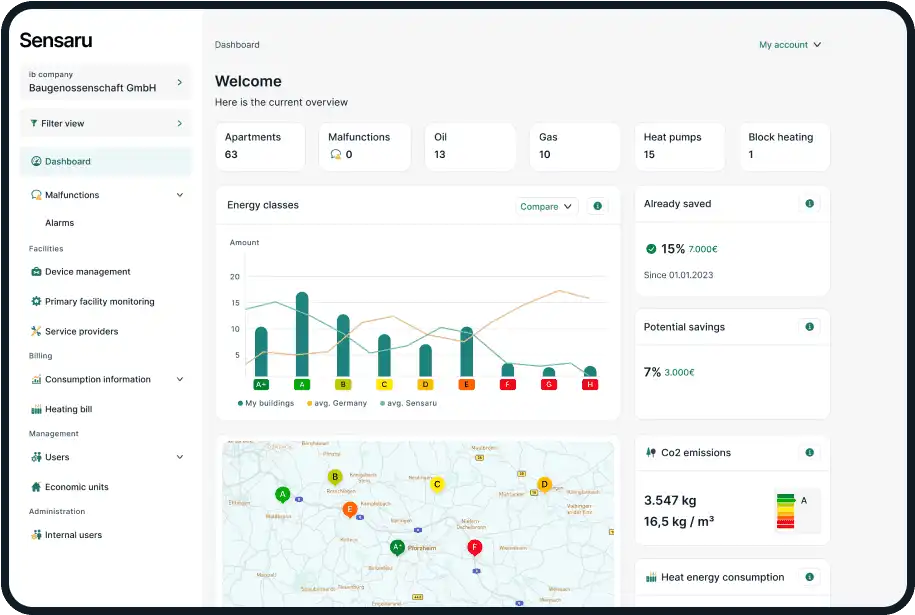This screenshot has height=615, width=915.
Task: Open the My account dropdown
Action: click(x=790, y=45)
